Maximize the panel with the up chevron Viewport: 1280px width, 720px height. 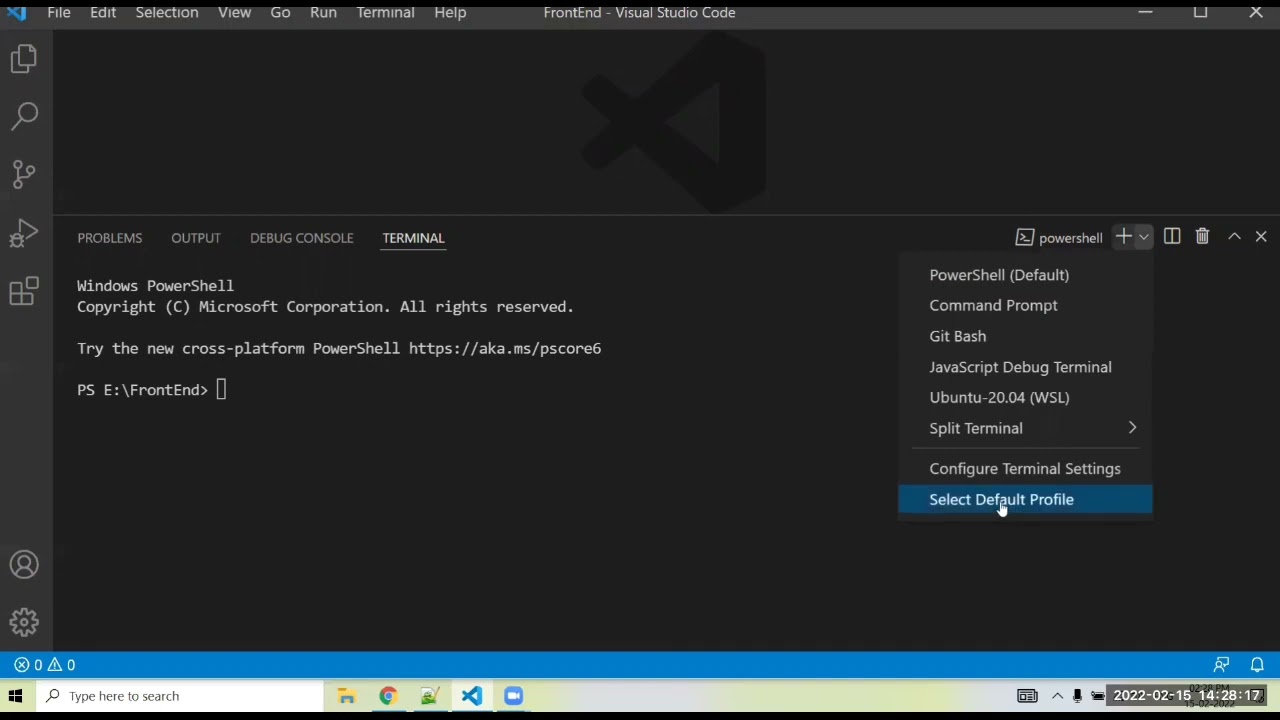click(1234, 237)
